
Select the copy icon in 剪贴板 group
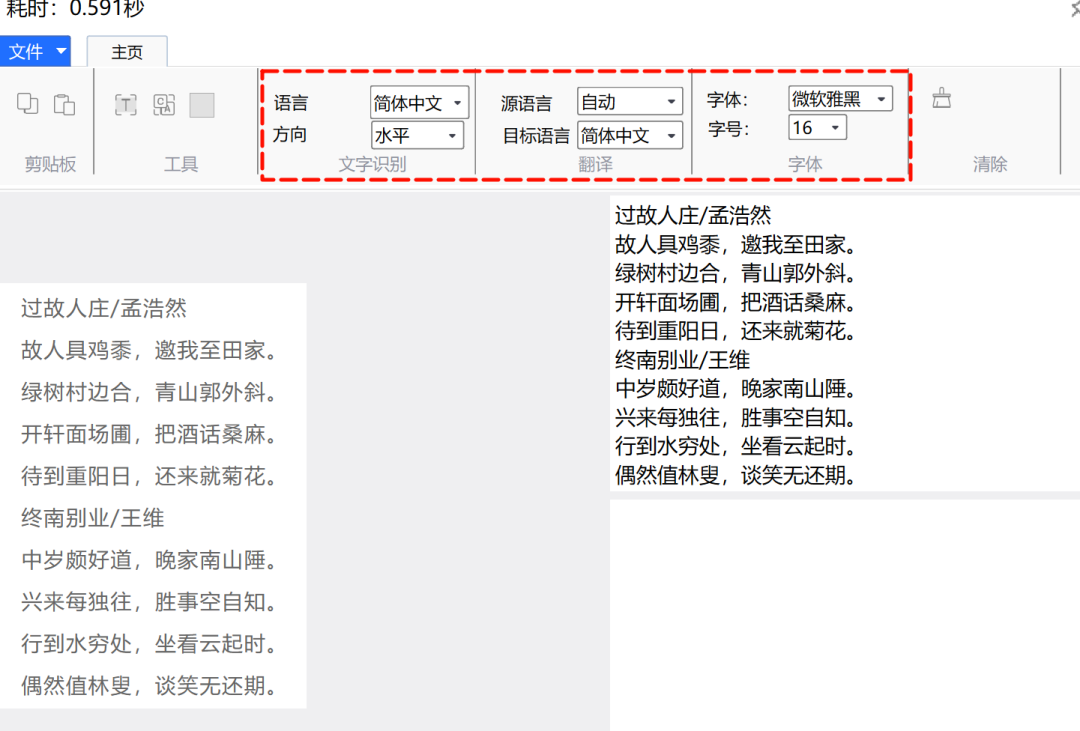(28, 104)
